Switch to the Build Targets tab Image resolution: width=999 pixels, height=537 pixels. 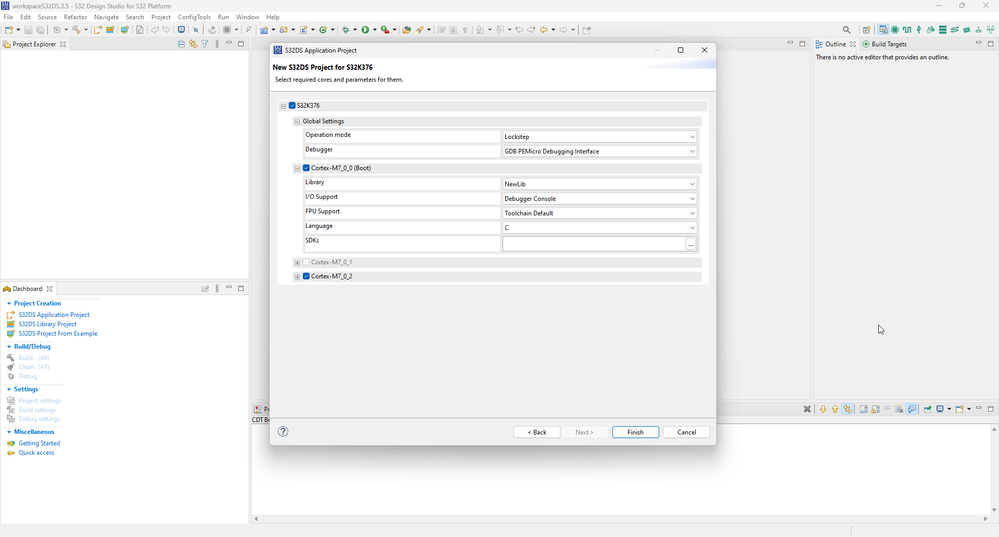click(x=884, y=44)
